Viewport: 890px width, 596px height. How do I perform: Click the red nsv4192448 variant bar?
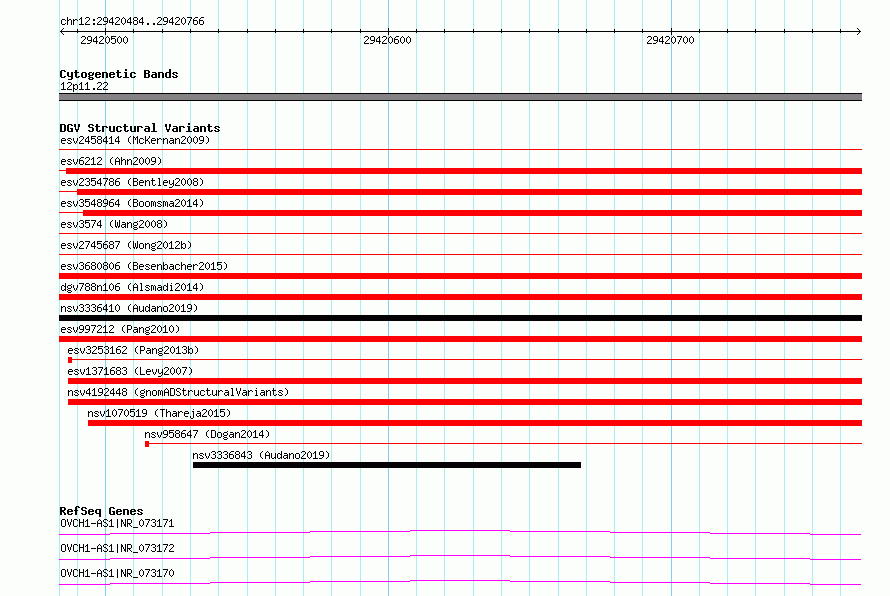(465, 402)
